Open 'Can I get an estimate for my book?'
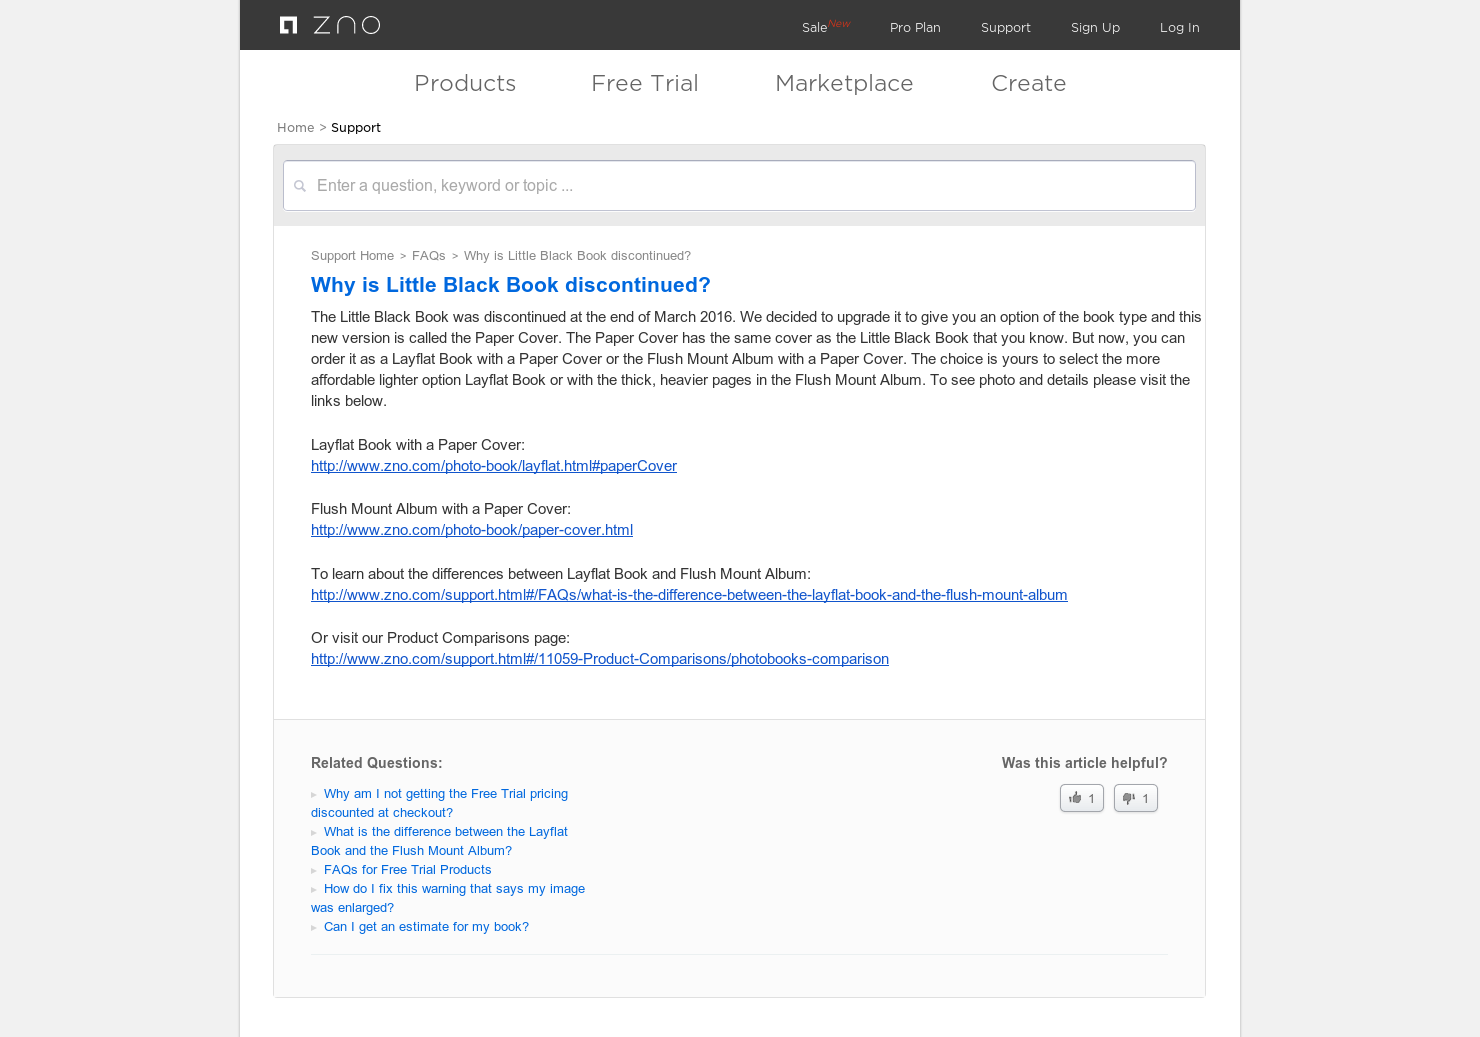The image size is (1480, 1037). [426, 927]
